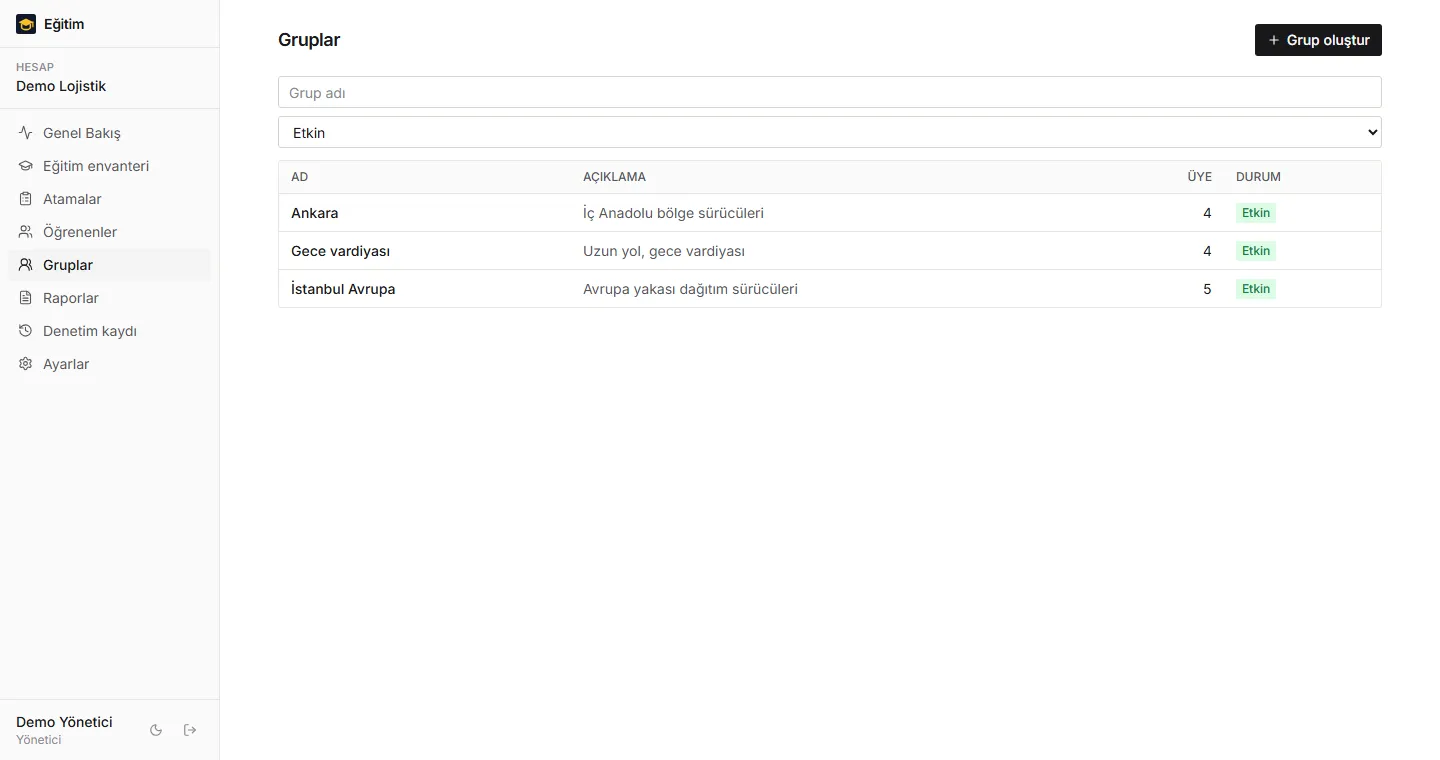Click the Eğitim graduation cap logo icon
Screen dimensions: 1440x760
pyautogui.click(x=26, y=24)
